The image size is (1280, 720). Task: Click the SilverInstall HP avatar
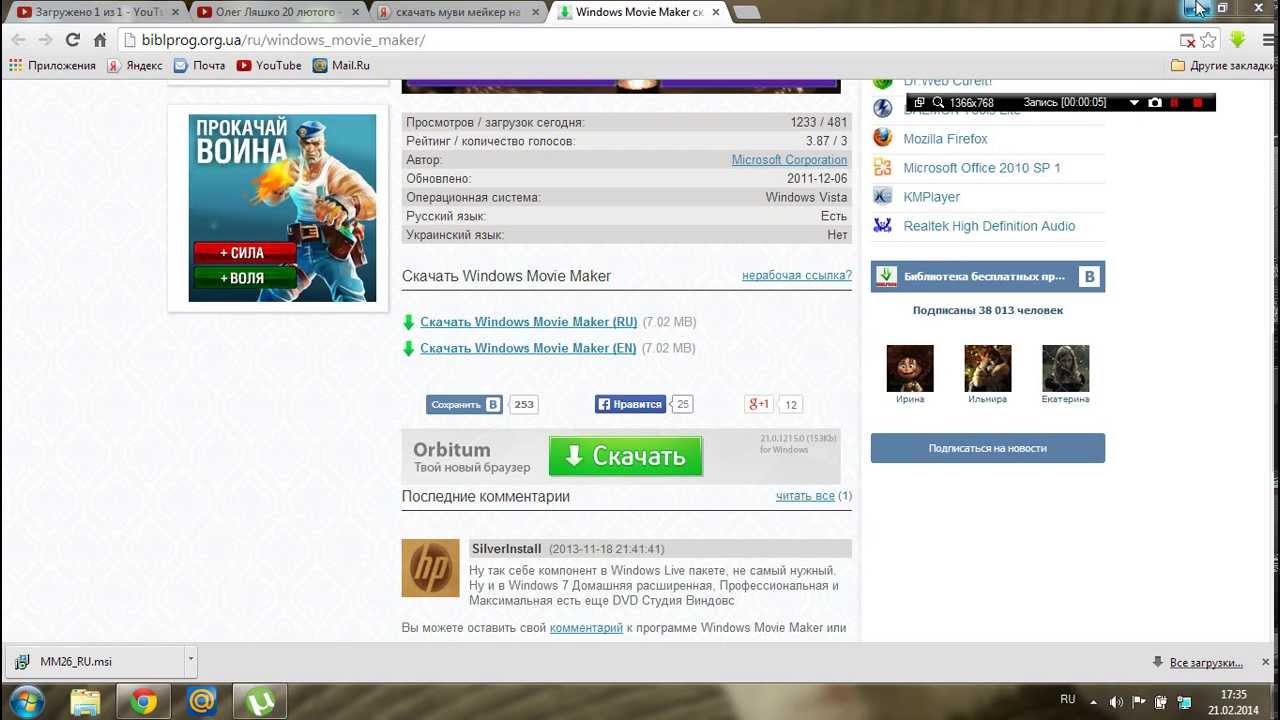click(x=430, y=568)
